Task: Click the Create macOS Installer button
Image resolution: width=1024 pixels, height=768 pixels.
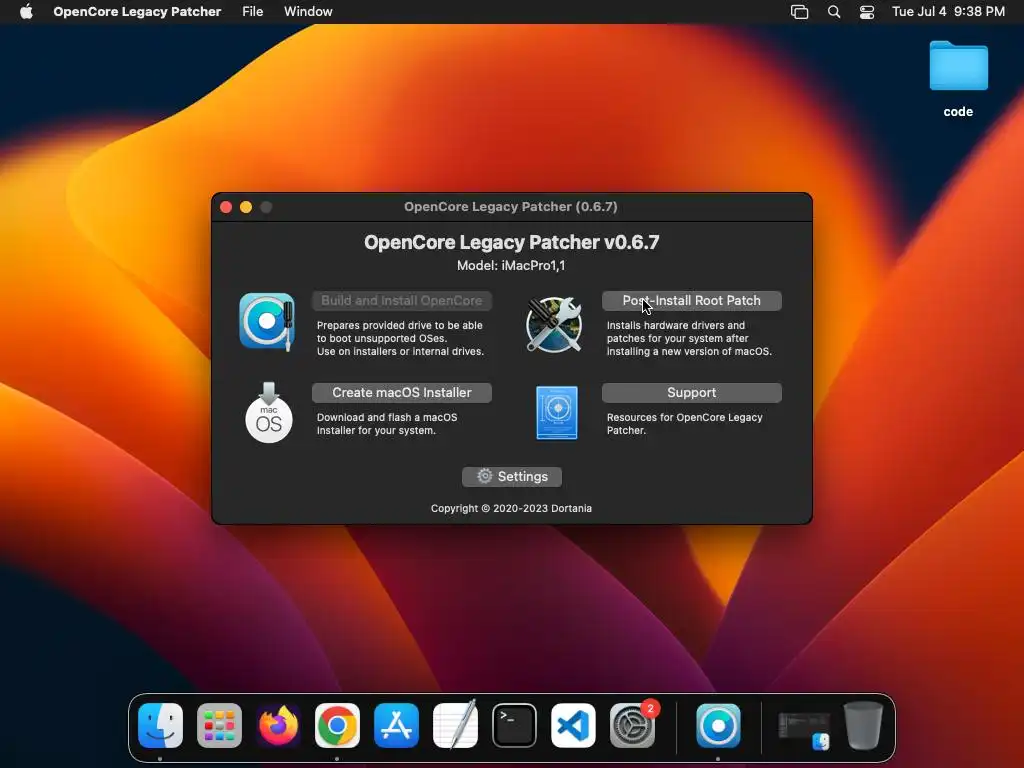Action: [x=402, y=392]
